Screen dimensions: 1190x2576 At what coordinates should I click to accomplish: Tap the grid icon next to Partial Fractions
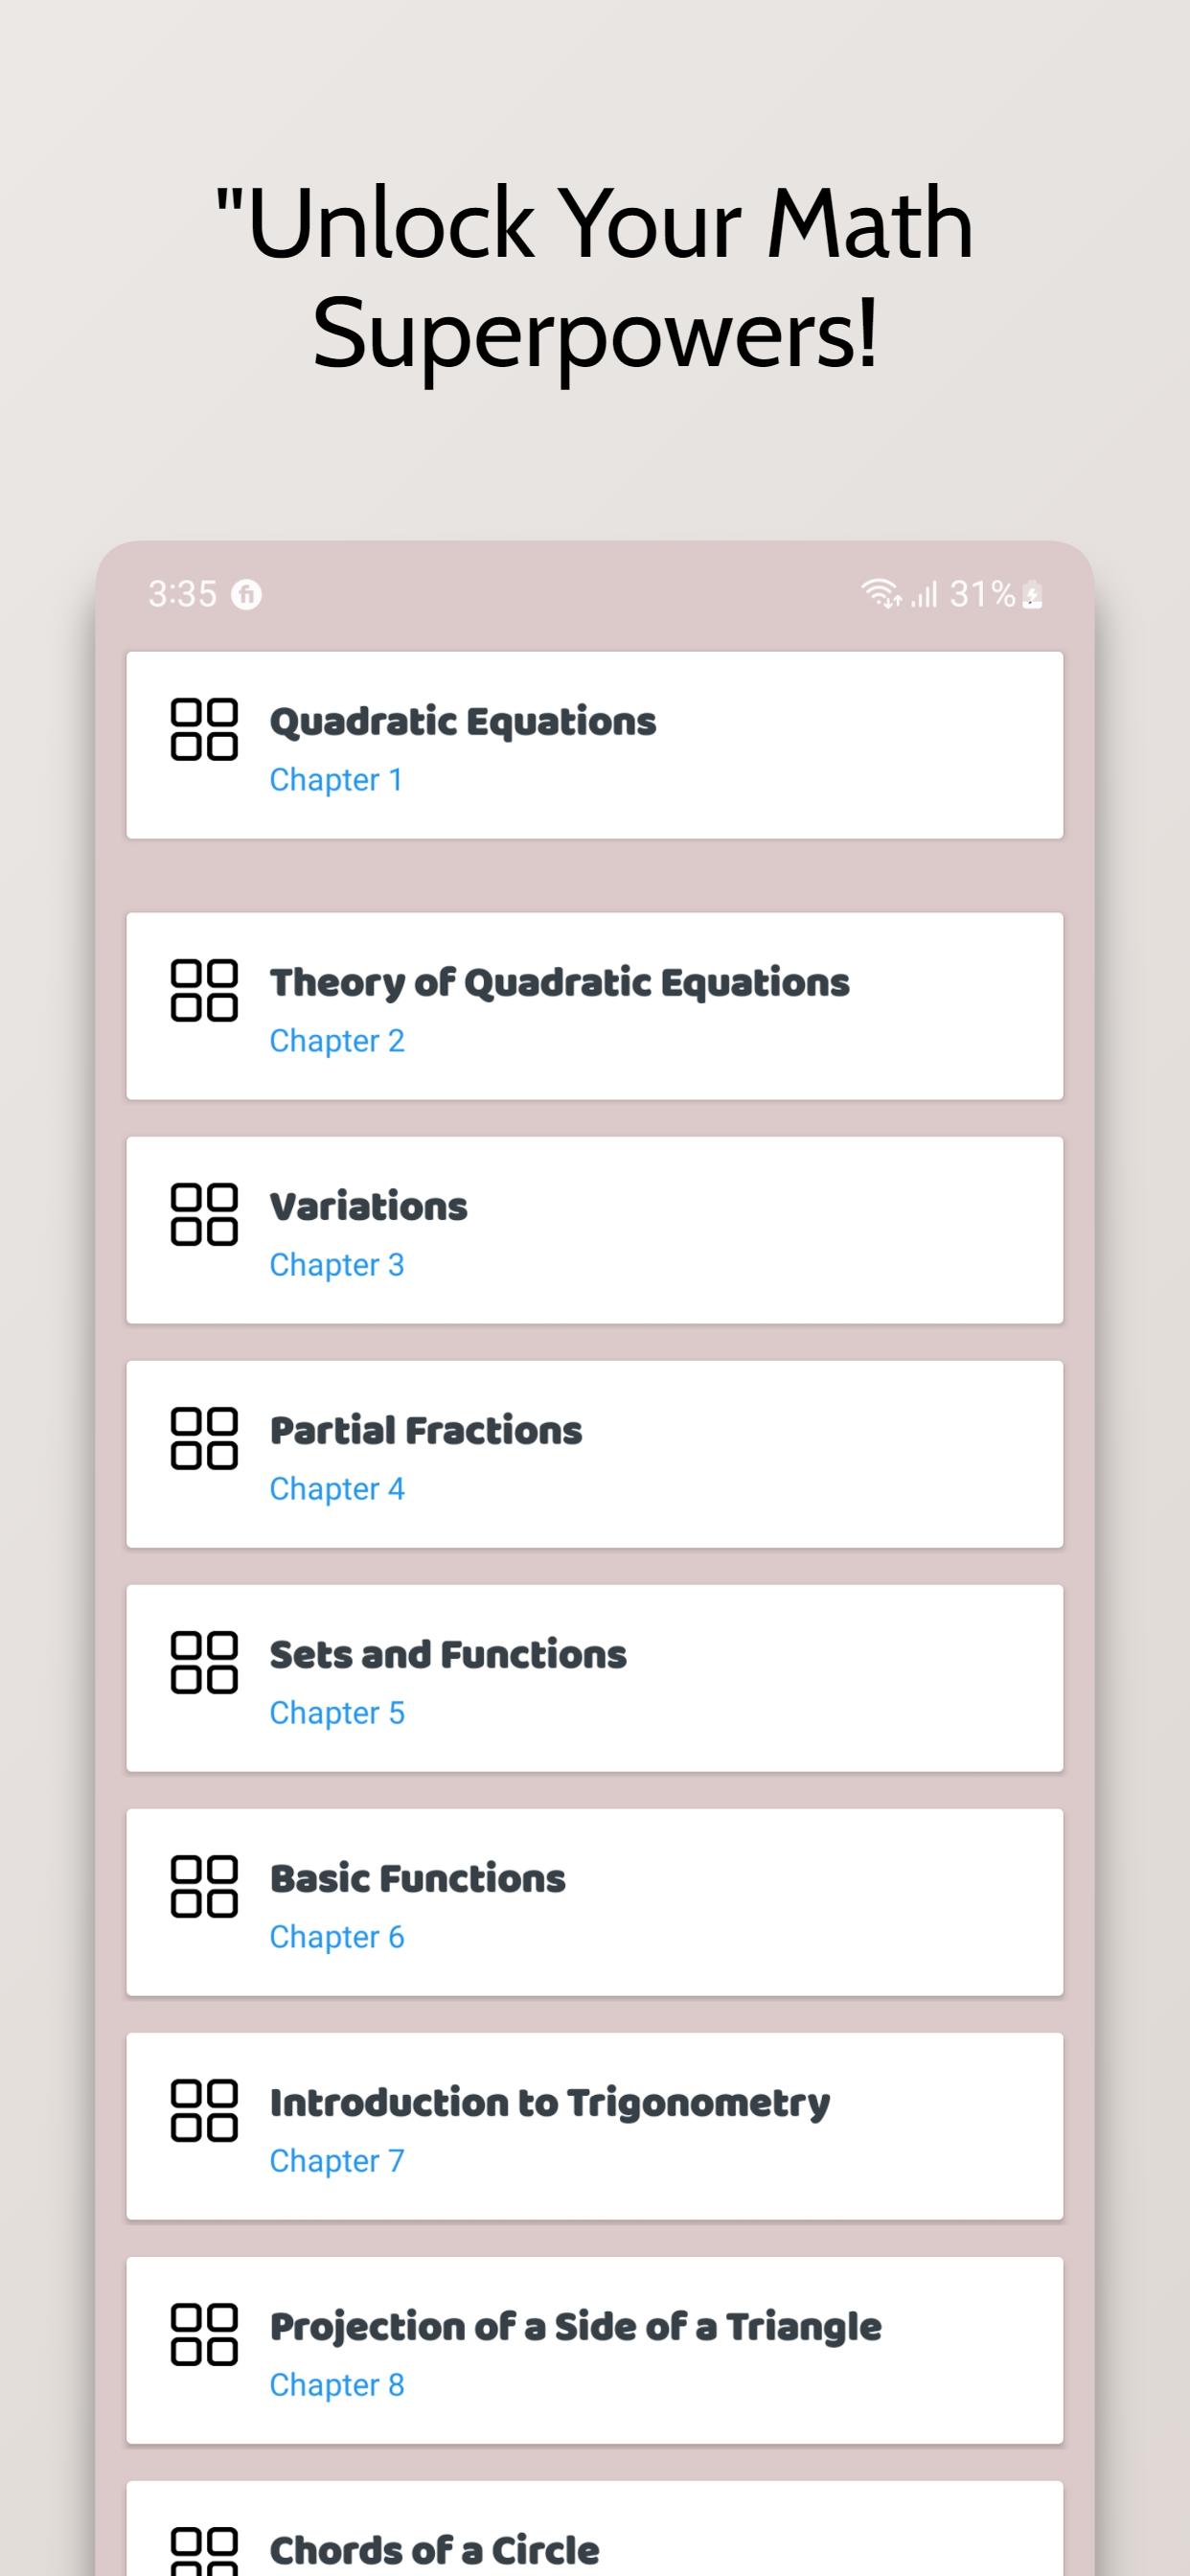[204, 1439]
